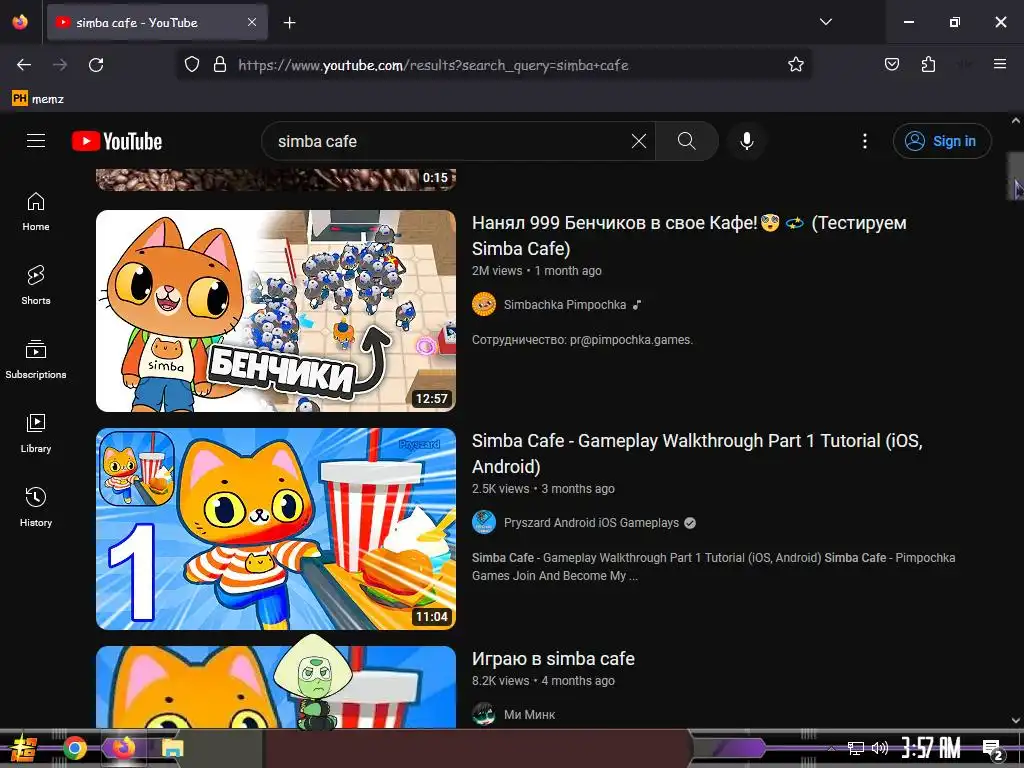The image size is (1024, 768).
Task: Open Играю в simba cafe title
Action: (x=553, y=658)
